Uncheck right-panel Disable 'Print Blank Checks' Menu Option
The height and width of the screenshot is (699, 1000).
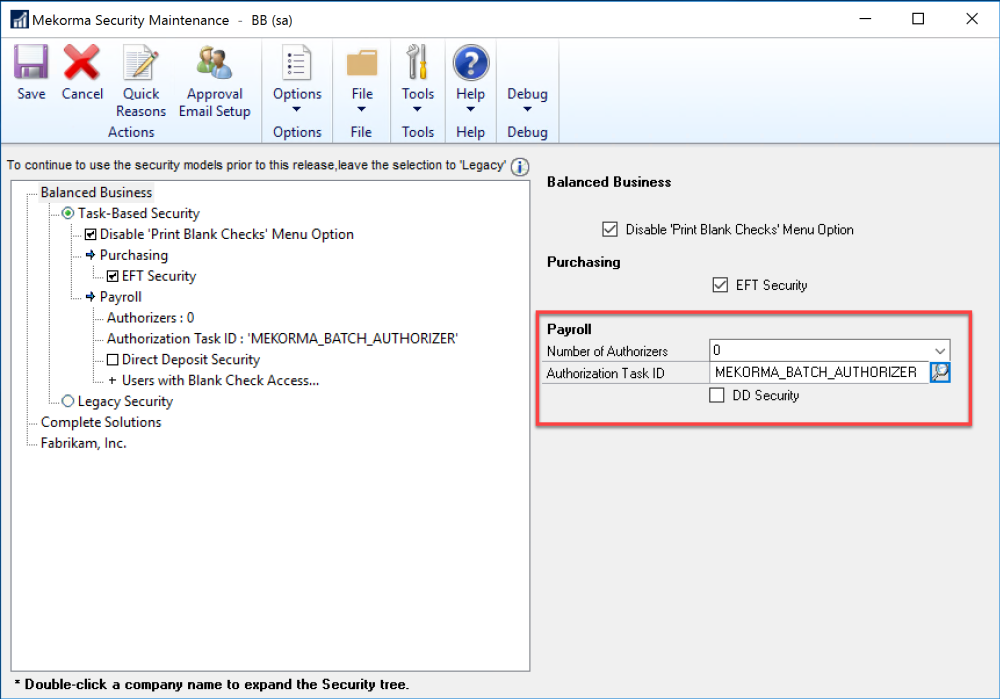[610, 229]
